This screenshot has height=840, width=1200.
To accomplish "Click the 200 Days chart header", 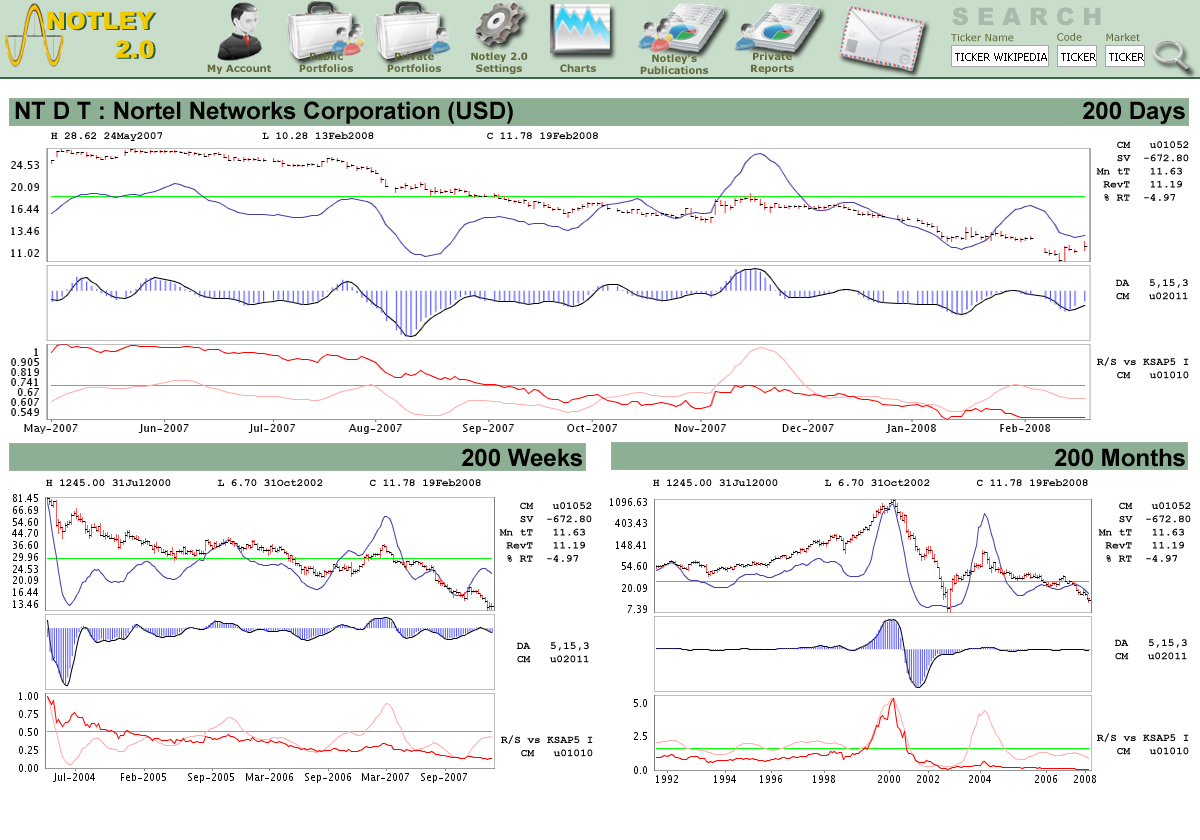I will point(1133,111).
